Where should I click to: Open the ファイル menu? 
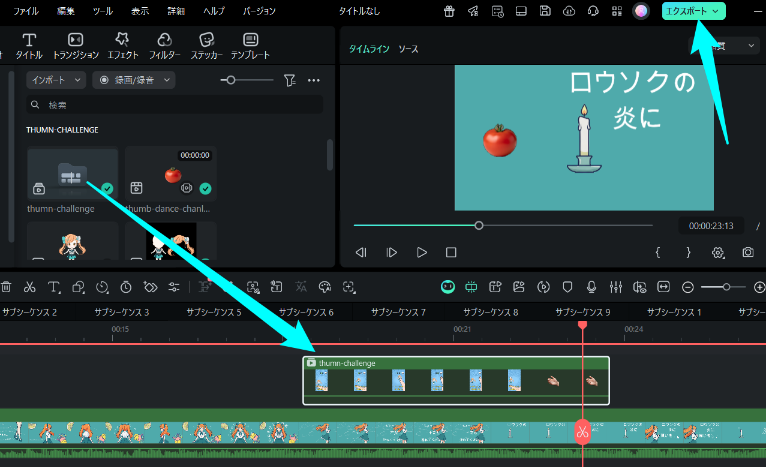[26, 11]
